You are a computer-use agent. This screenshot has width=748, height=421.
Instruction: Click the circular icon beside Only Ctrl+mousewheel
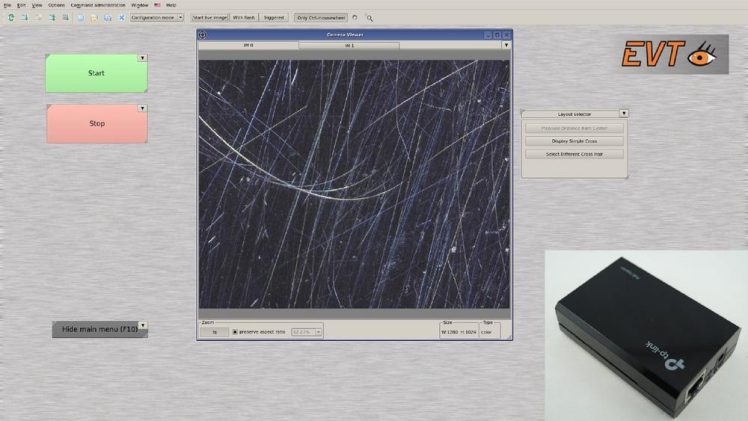pyautogui.click(x=355, y=17)
